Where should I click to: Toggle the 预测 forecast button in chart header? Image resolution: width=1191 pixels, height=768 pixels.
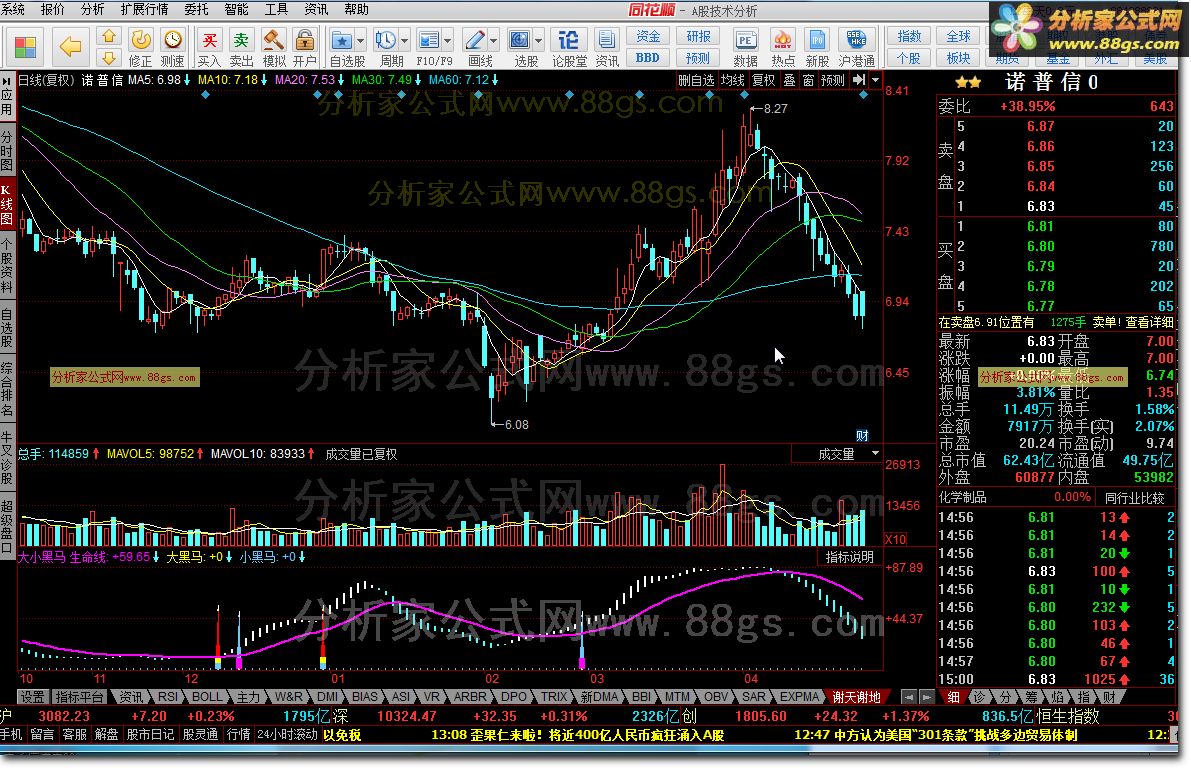coord(832,80)
